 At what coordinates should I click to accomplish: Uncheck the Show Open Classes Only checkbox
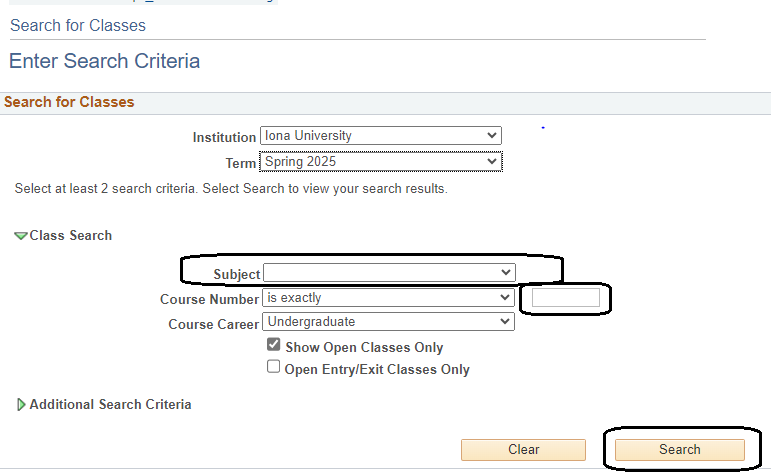274,345
